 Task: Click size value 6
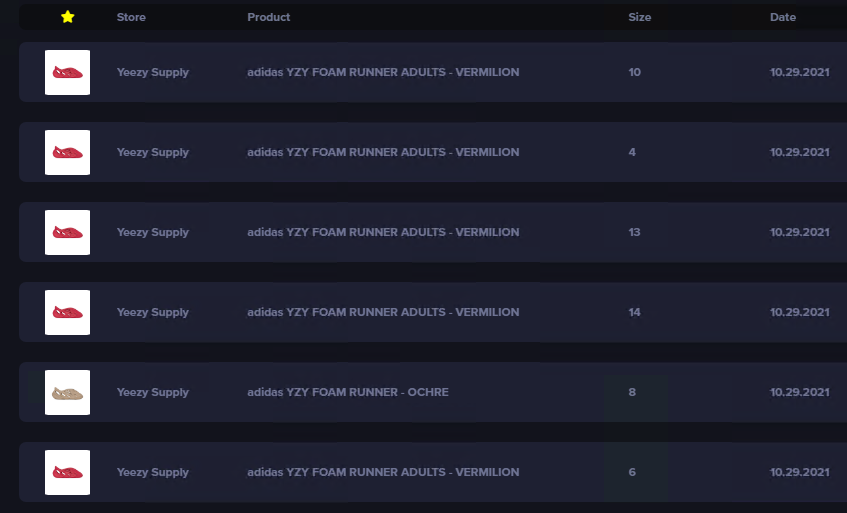click(x=632, y=472)
